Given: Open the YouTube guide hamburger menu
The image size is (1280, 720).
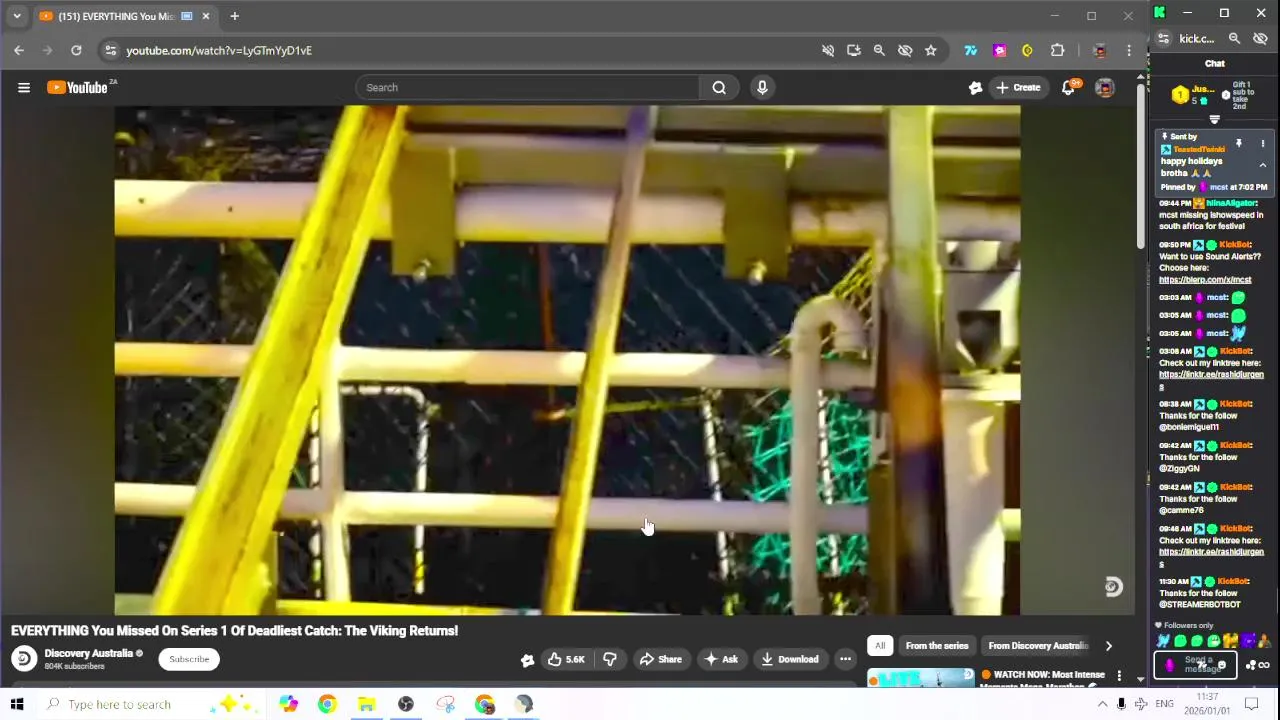Looking at the screenshot, I should coord(24,87).
